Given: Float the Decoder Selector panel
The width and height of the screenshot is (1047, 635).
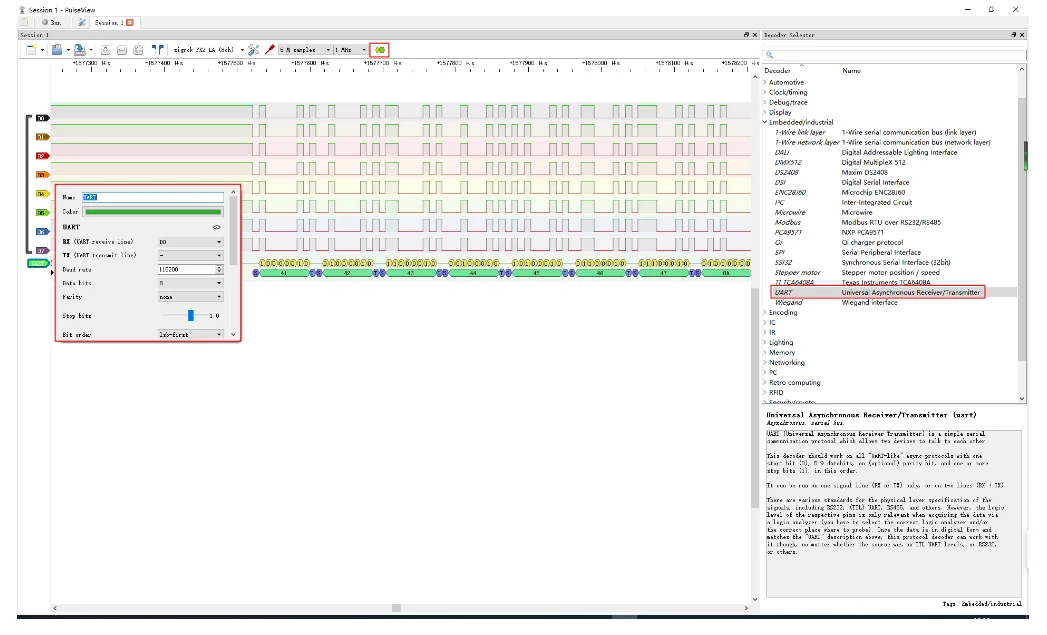Looking at the screenshot, I should (1014, 35).
